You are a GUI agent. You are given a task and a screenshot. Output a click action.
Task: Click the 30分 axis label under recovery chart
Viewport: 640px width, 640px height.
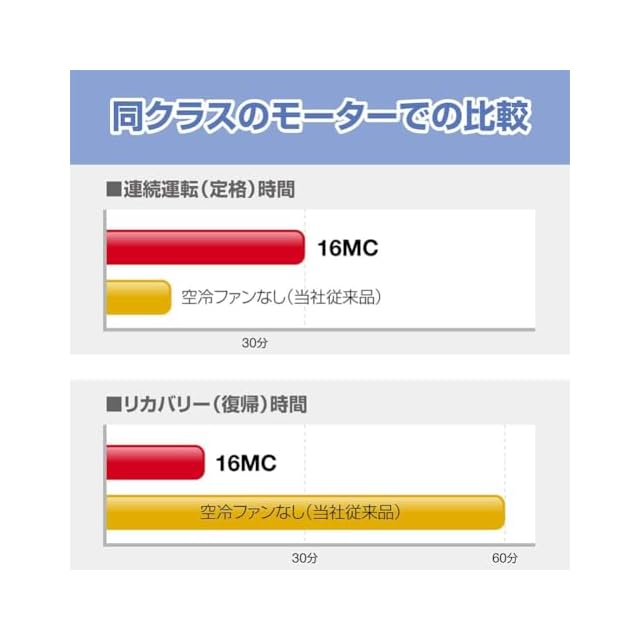pyautogui.click(x=305, y=557)
